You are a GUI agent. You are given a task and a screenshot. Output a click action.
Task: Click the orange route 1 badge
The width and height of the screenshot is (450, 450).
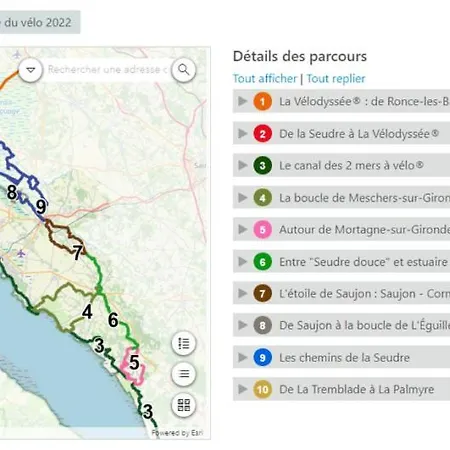coord(263,101)
